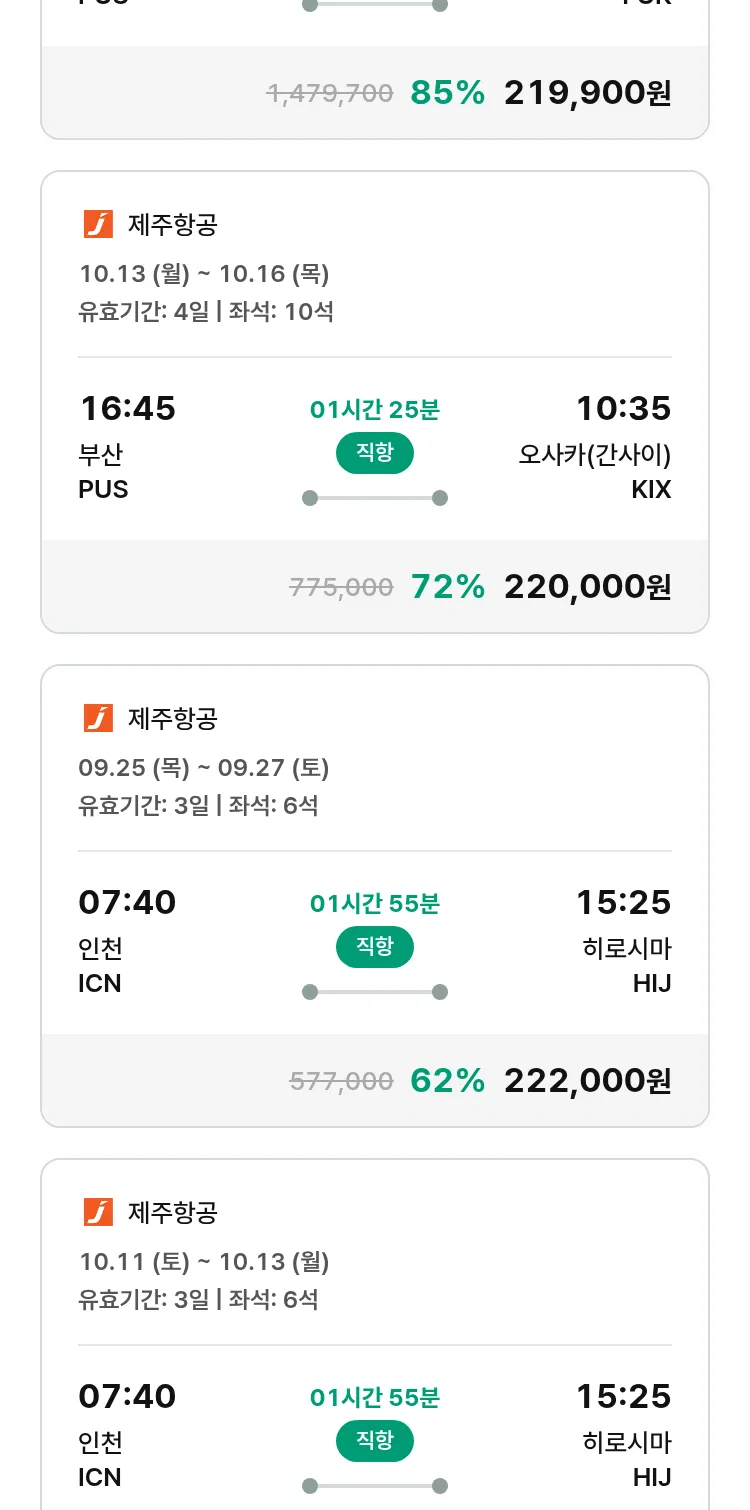The width and height of the screenshot is (750, 1510).
Task: Open flight dated 10.13 (월) ~ 10.16 (목)
Action: point(204,274)
